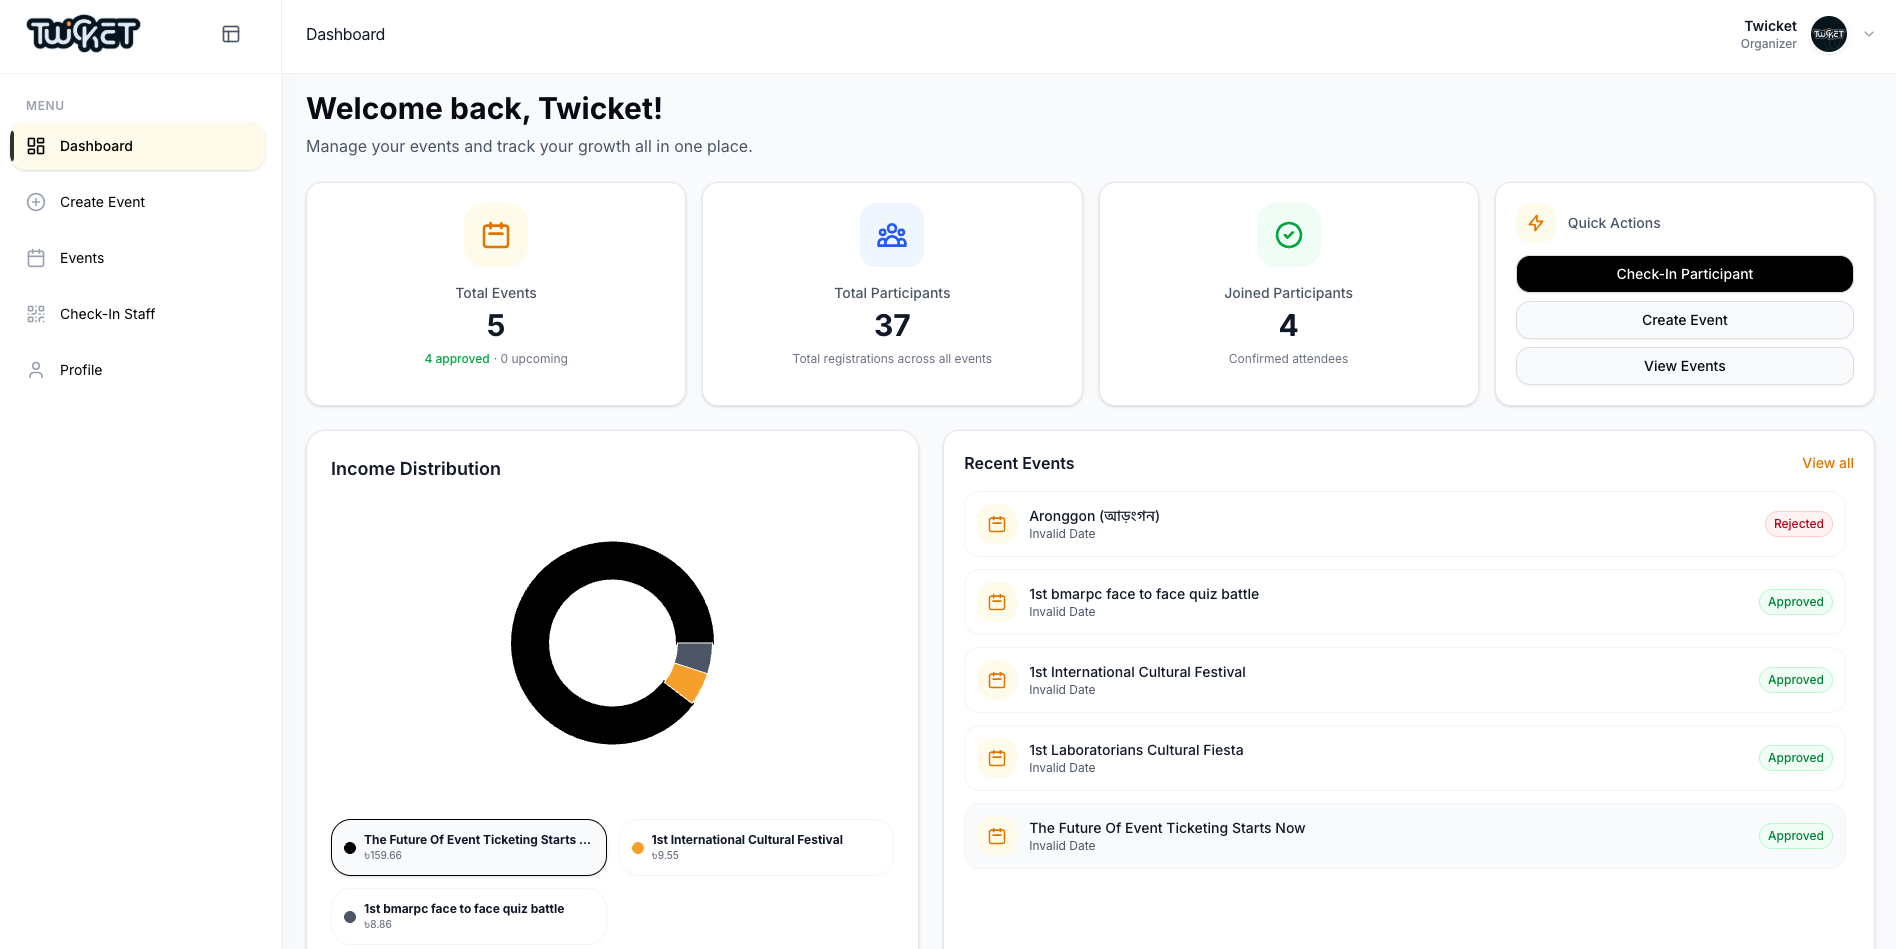Open the Aronggon event row
Screen dimensions: 1896x949
pos(1405,524)
